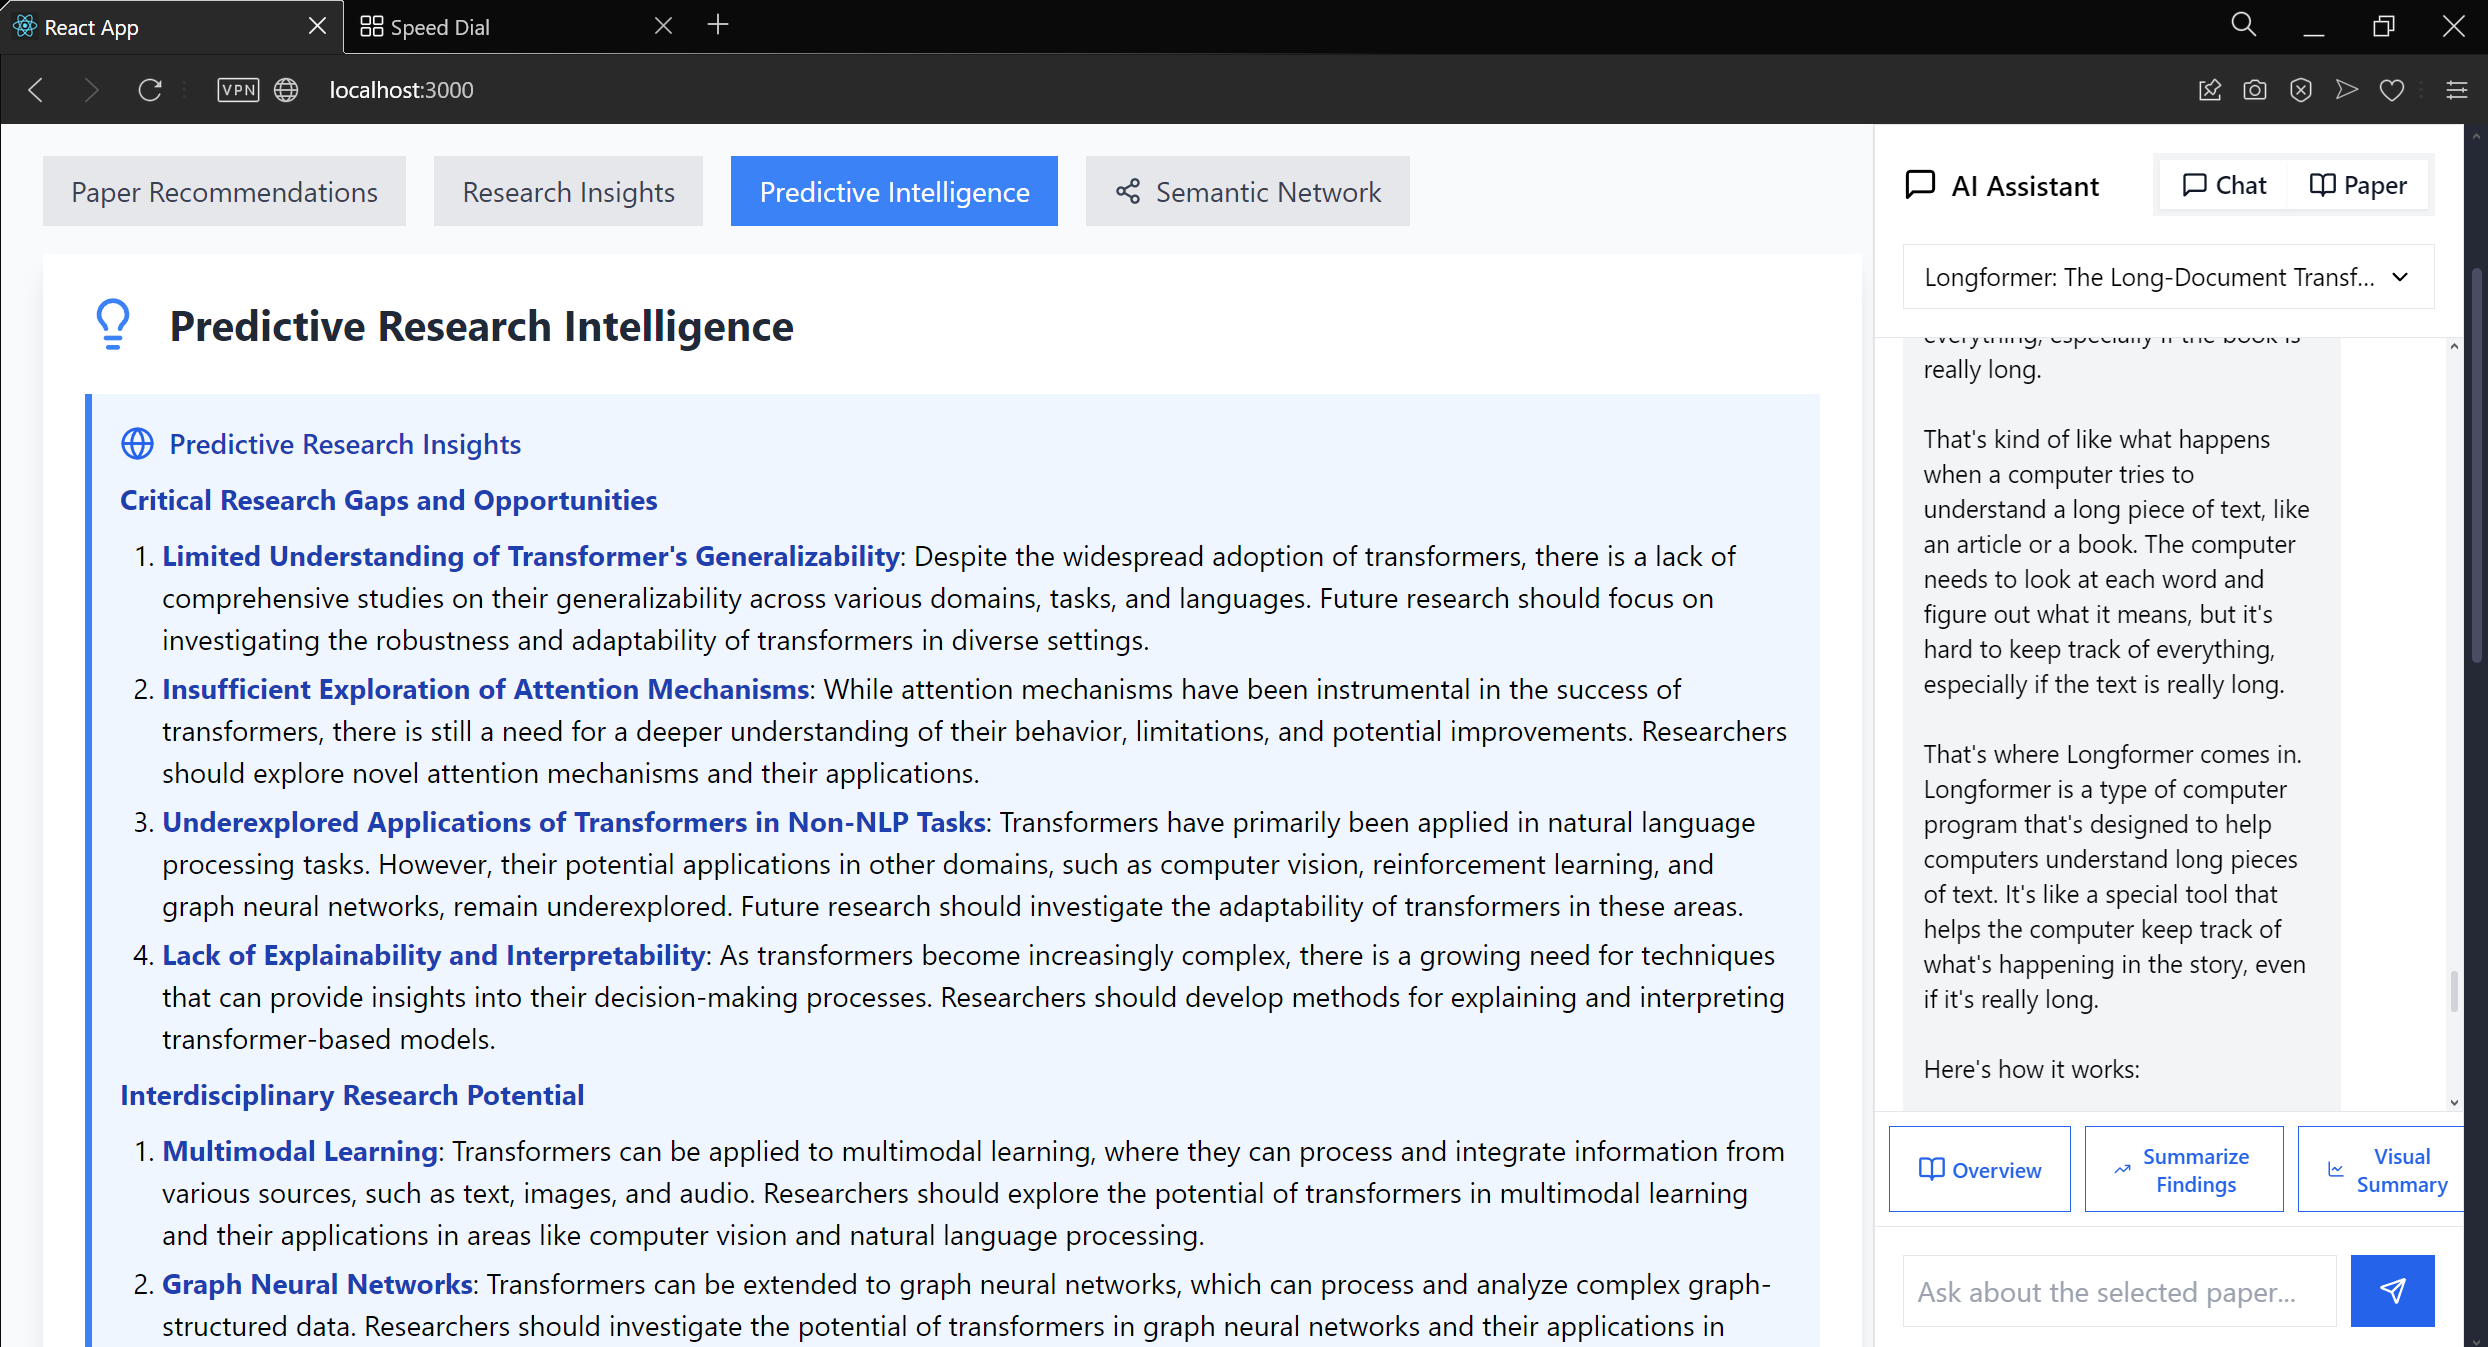2488x1347 pixels.
Task: Go to Paper Recommendations tab
Action: click(x=224, y=191)
